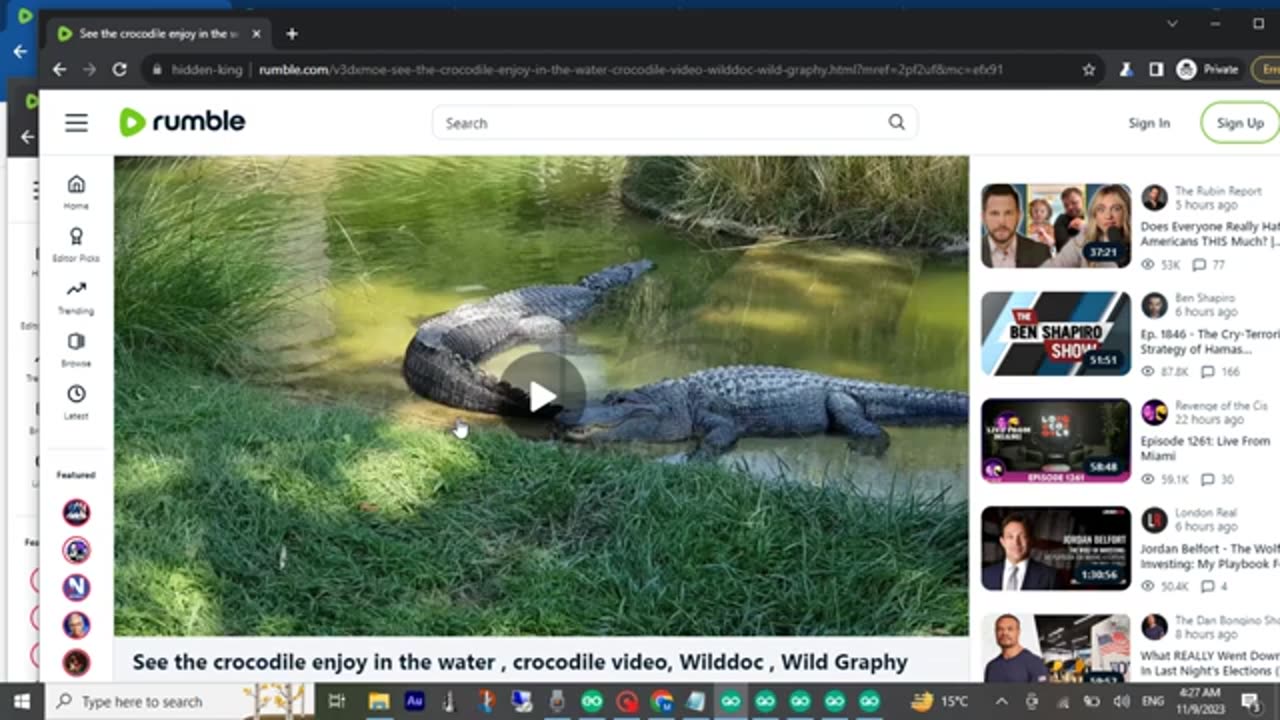Close the crocodile video tab
Viewport: 1280px width, 720px height.
(256, 33)
